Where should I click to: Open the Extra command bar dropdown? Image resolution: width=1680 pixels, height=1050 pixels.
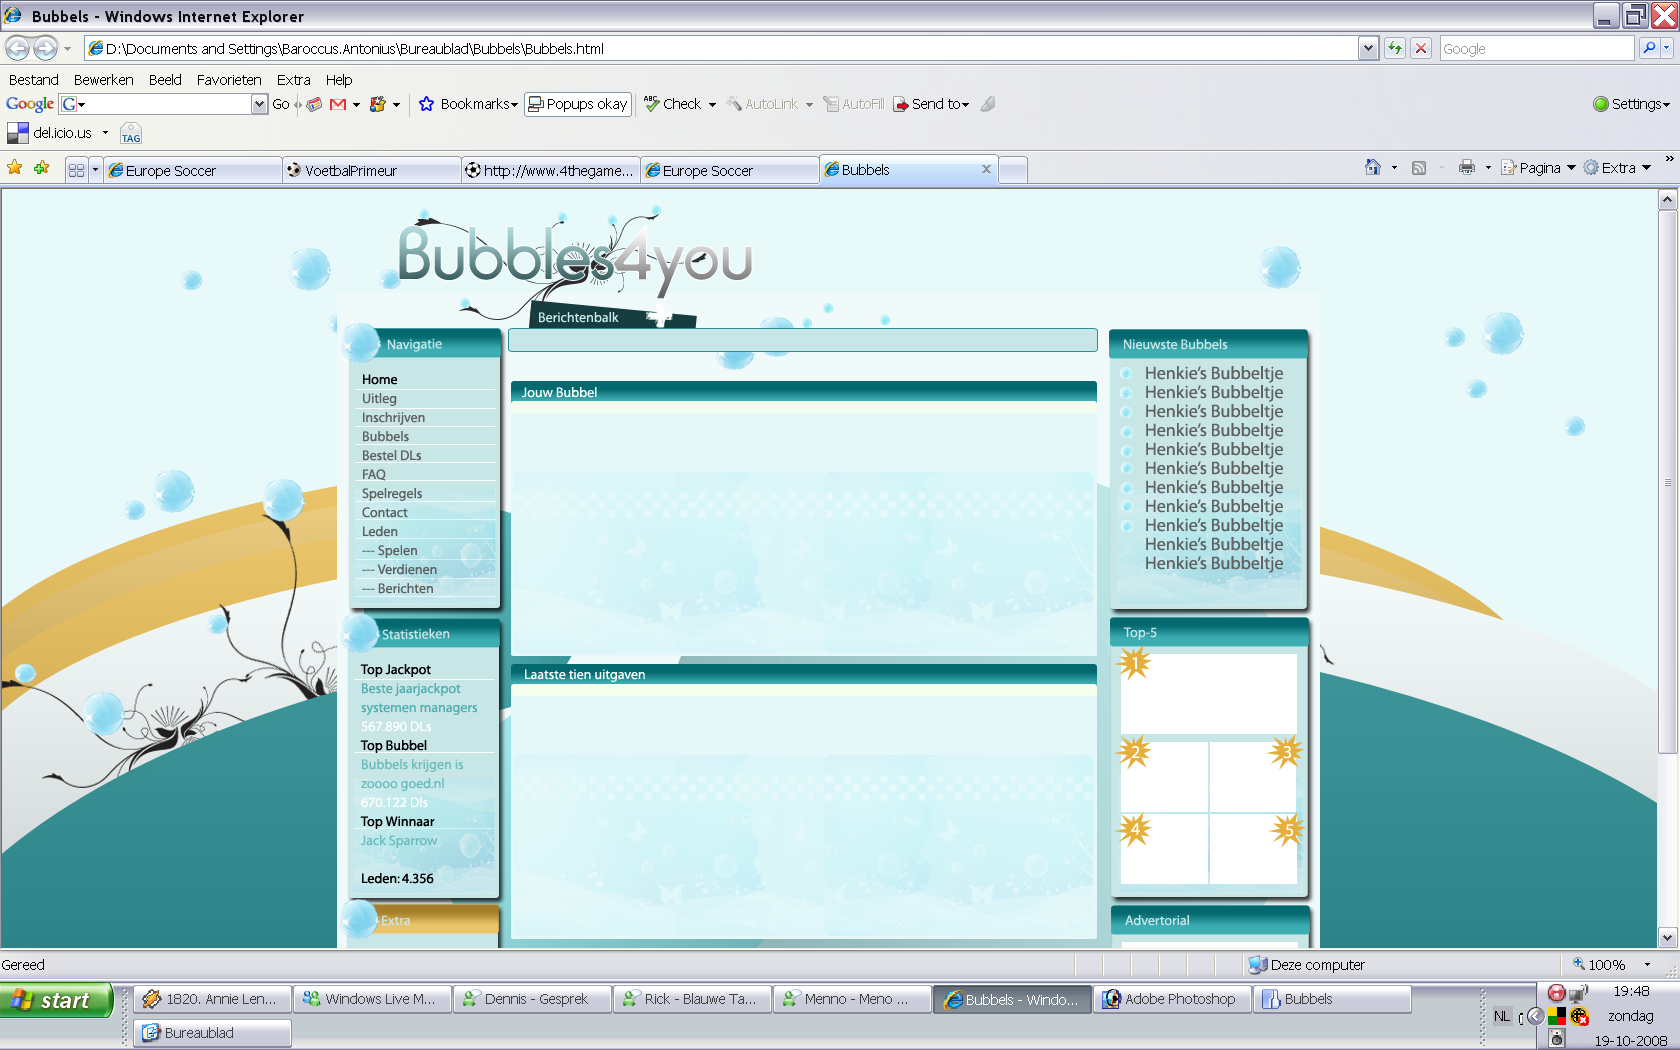click(x=1617, y=168)
